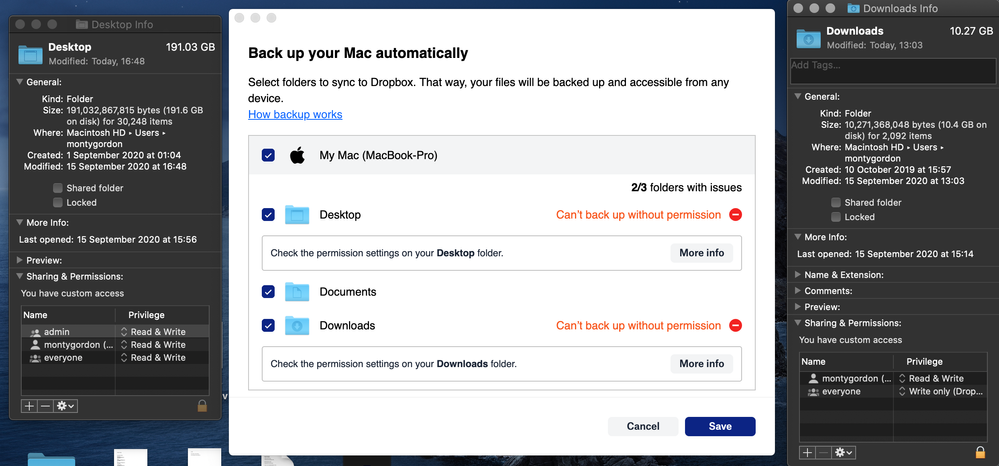Add a user with plus in Desktop Info
The height and width of the screenshot is (466, 999).
[x=28, y=406]
